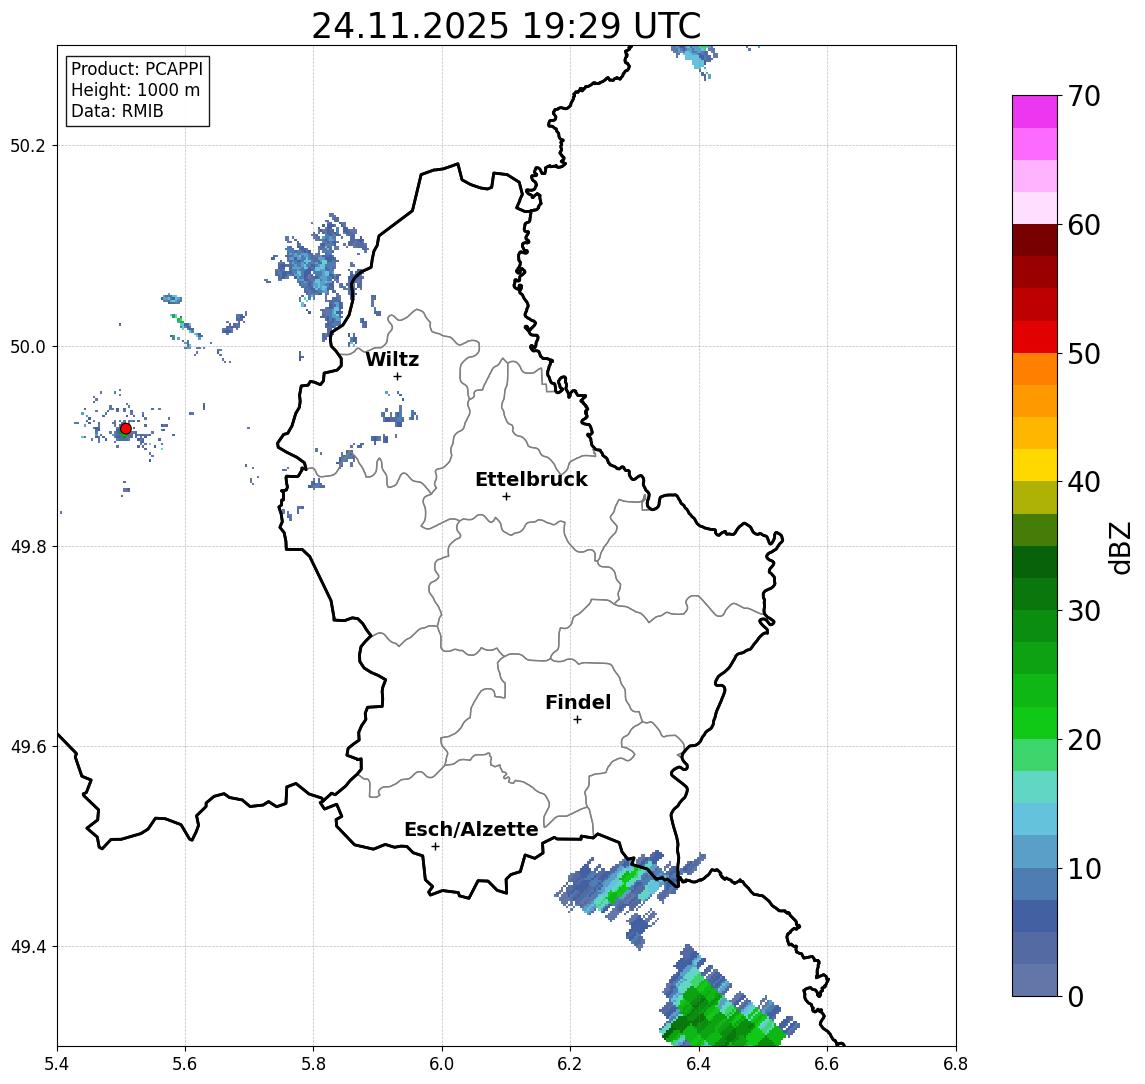The image size is (1145, 1084).
Task: Click the plus marker below Findel
Action: tap(577, 720)
